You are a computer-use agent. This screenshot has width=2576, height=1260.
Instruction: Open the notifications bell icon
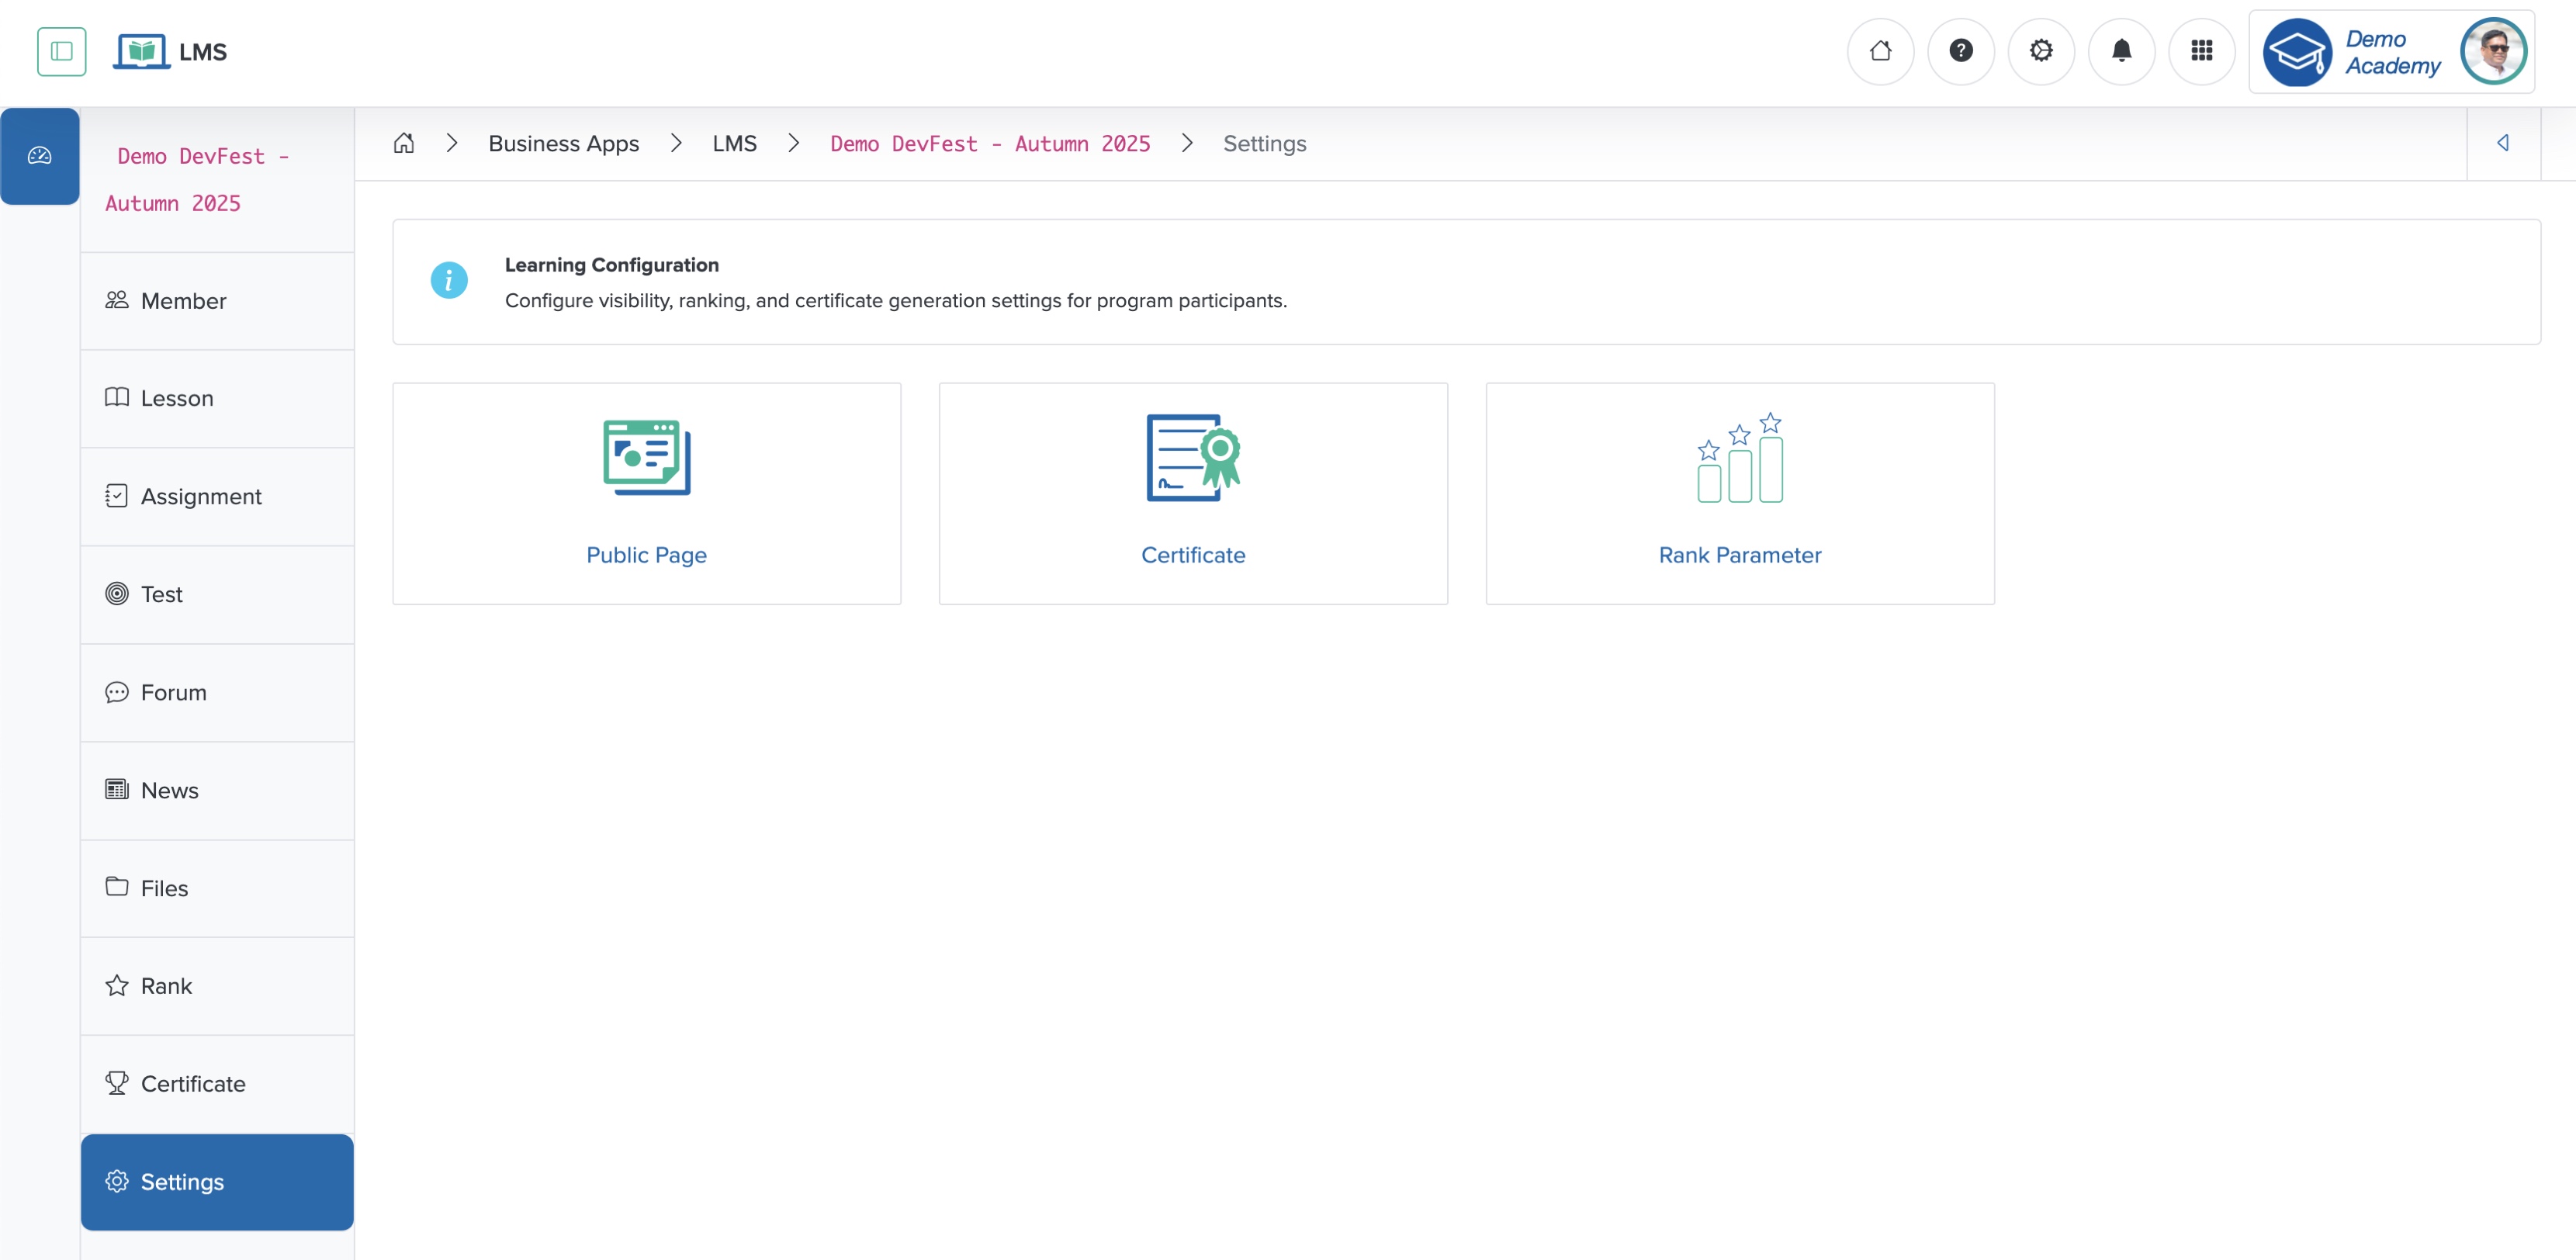tap(2121, 51)
